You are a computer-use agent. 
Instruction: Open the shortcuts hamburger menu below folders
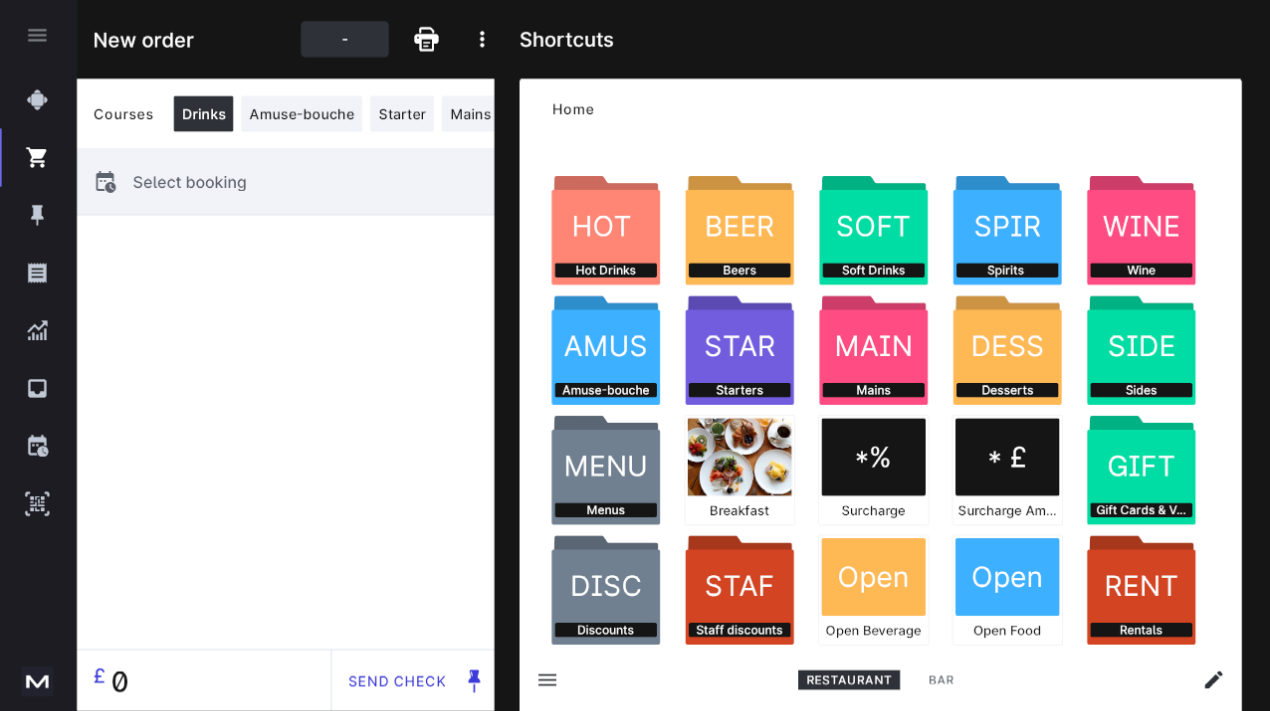pyautogui.click(x=547, y=679)
